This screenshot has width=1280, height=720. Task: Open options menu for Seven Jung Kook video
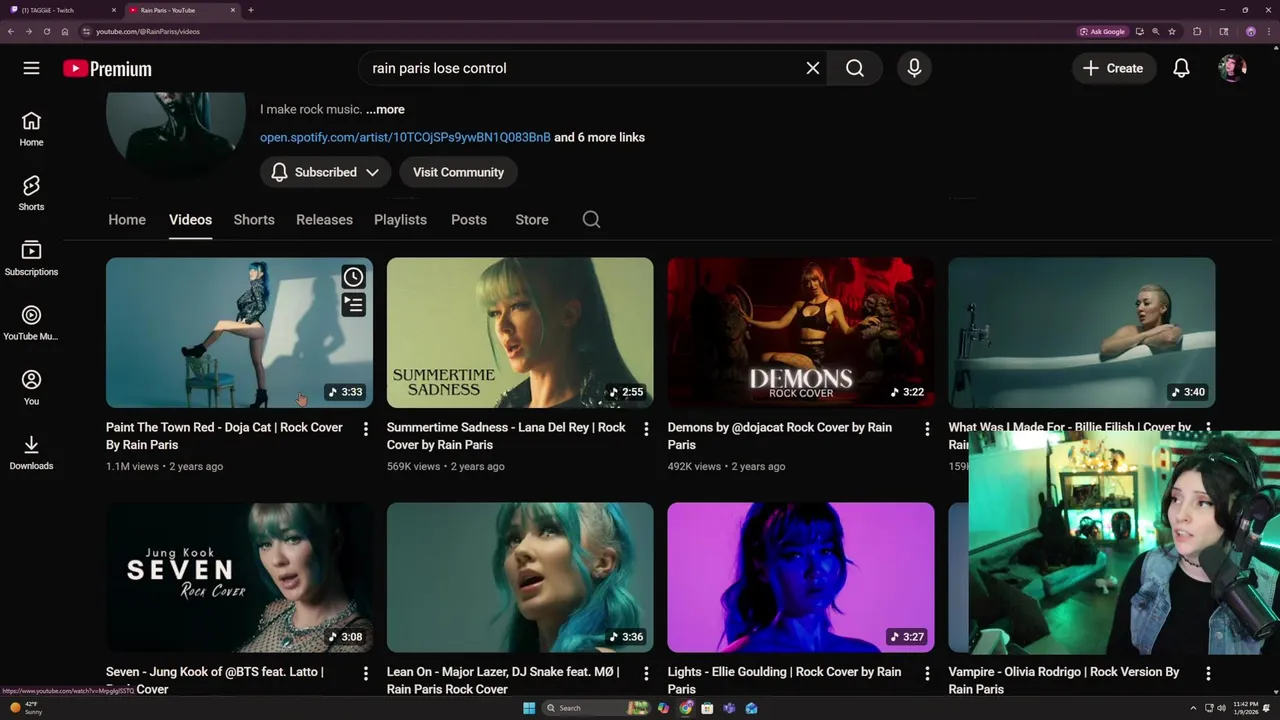[365, 674]
